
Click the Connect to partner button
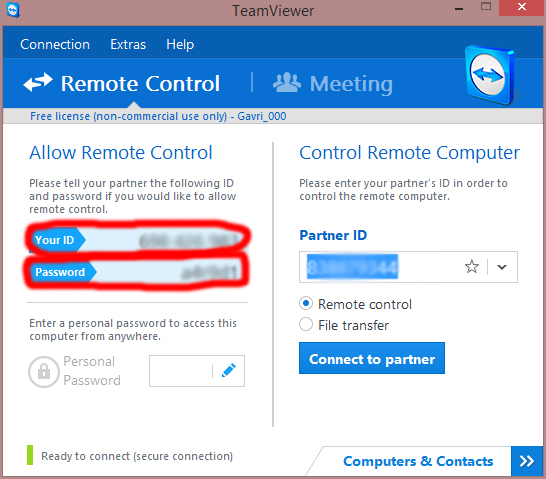point(372,358)
